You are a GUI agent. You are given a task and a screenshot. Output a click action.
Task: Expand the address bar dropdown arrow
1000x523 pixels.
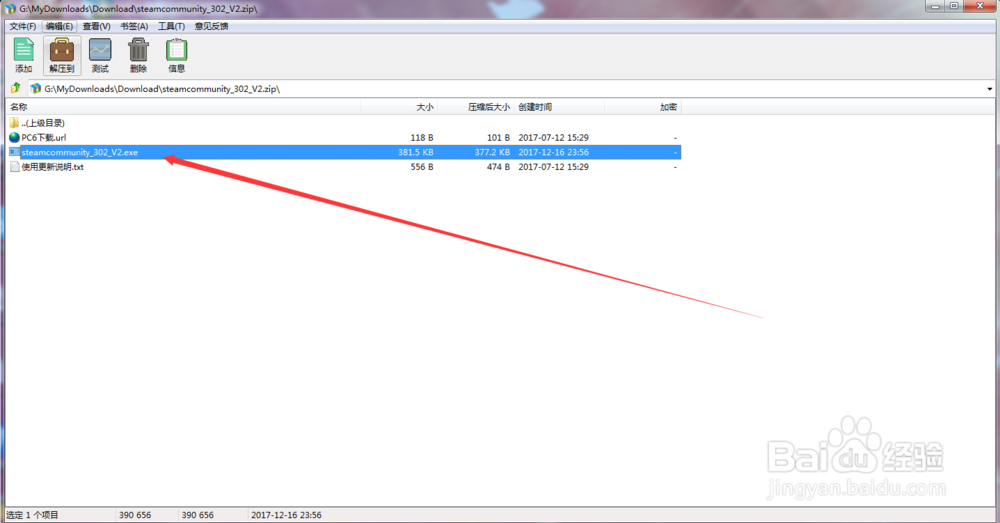click(990, 89)
